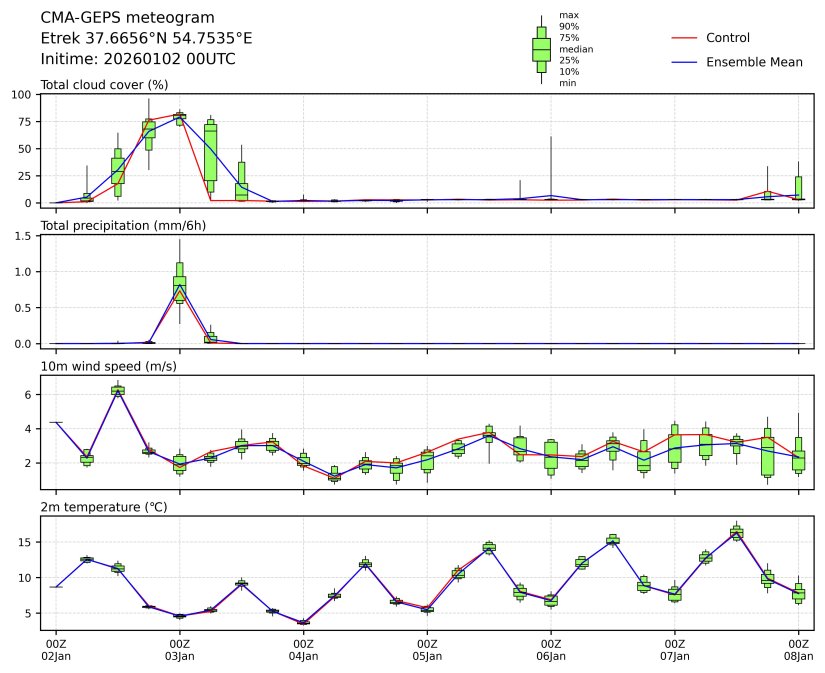Click the highest wind speed box plot
825x673 pixels.
[118, 390]
